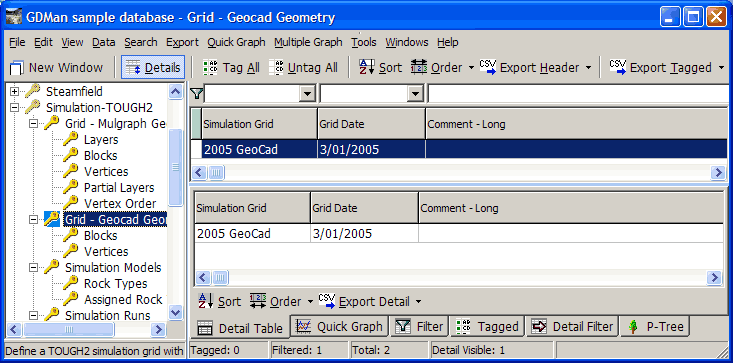Open the Quick Graph menu

[x=236, y=42]
